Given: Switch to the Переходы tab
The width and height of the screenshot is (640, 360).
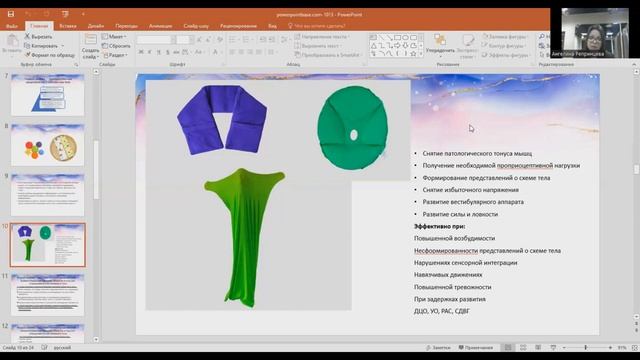Looking at the screenshot, I should (x=127, y=26).
